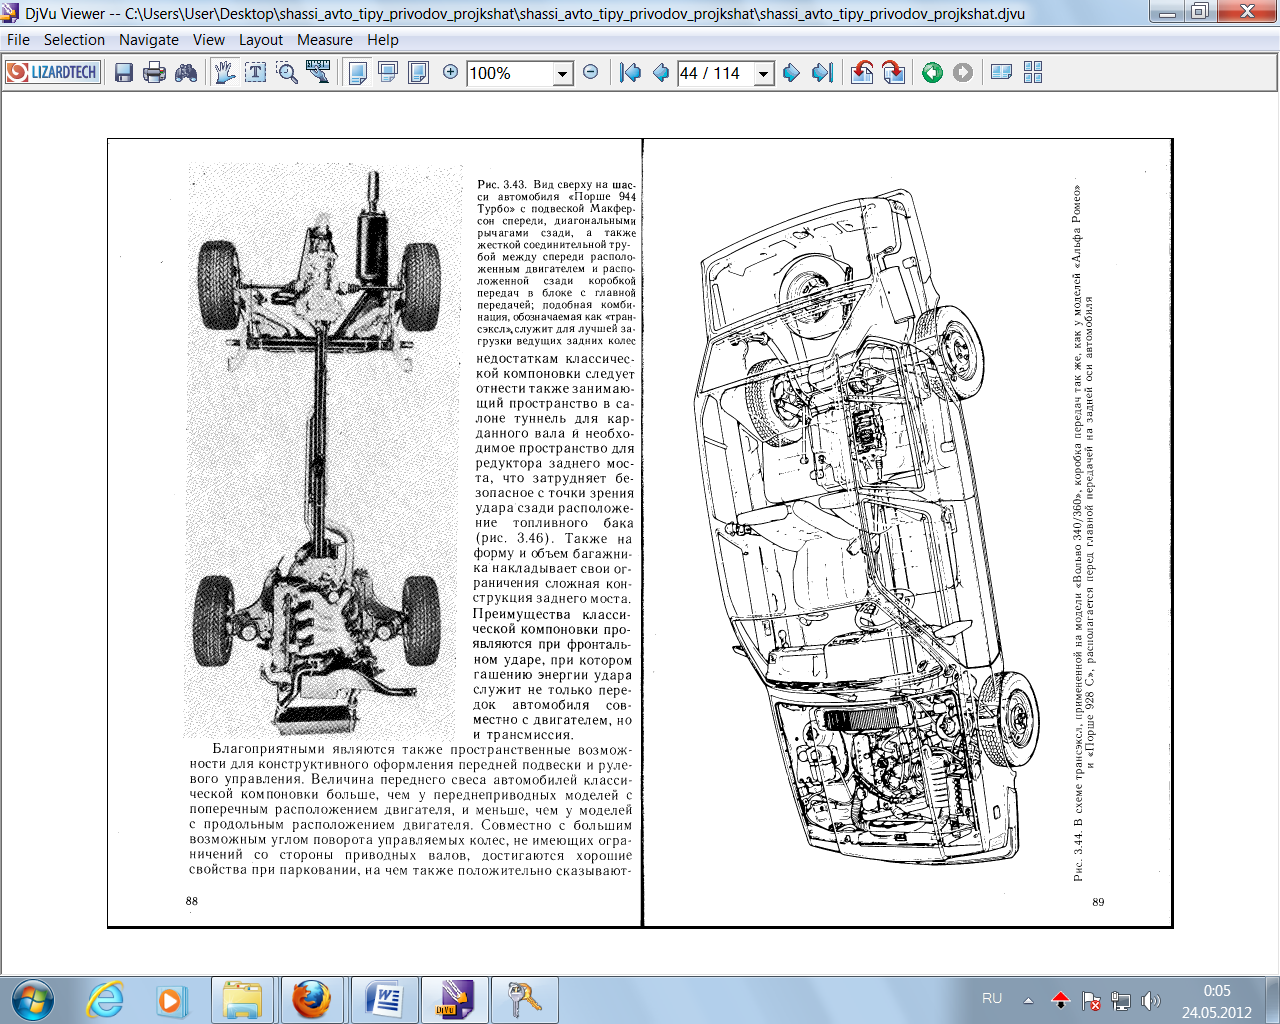Activate the magnifier zoom-region tool
1280x1024 pixels.
(x=287, y=72)
